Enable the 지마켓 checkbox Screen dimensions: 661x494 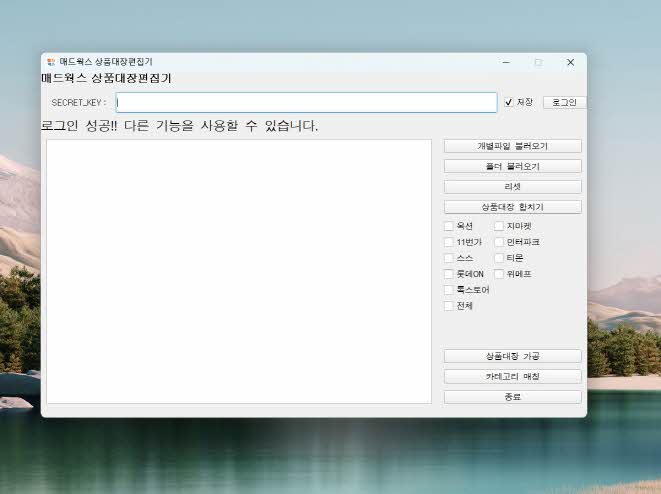[x=499, y=226]
